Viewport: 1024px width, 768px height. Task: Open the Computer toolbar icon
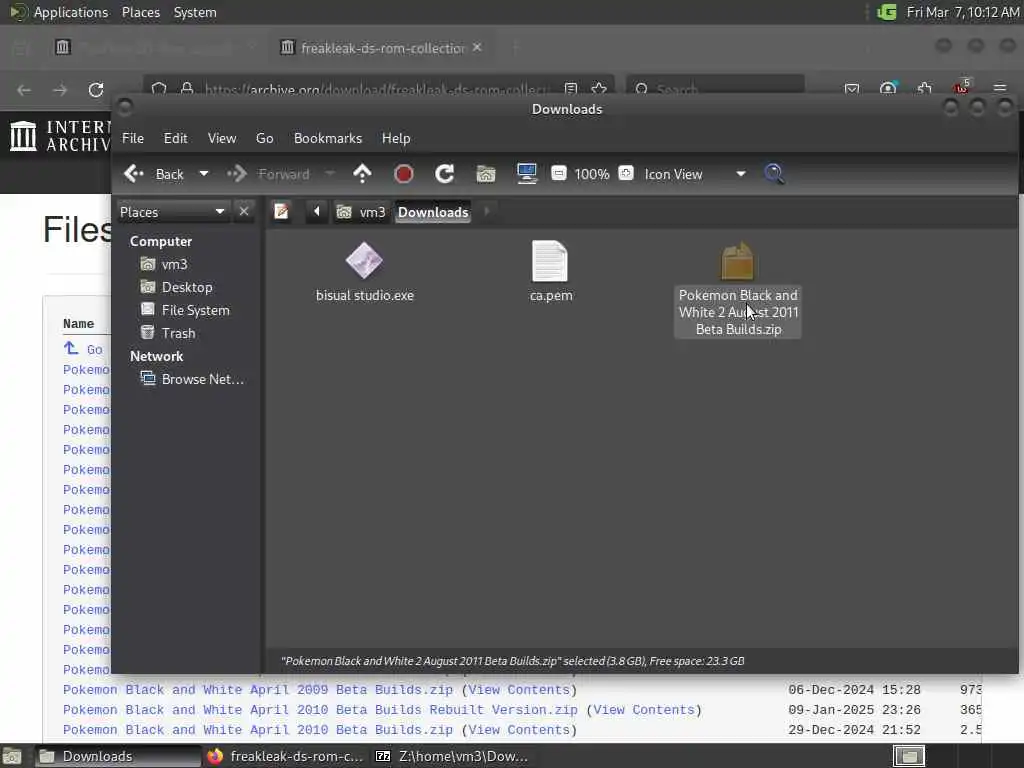[526, 174]
